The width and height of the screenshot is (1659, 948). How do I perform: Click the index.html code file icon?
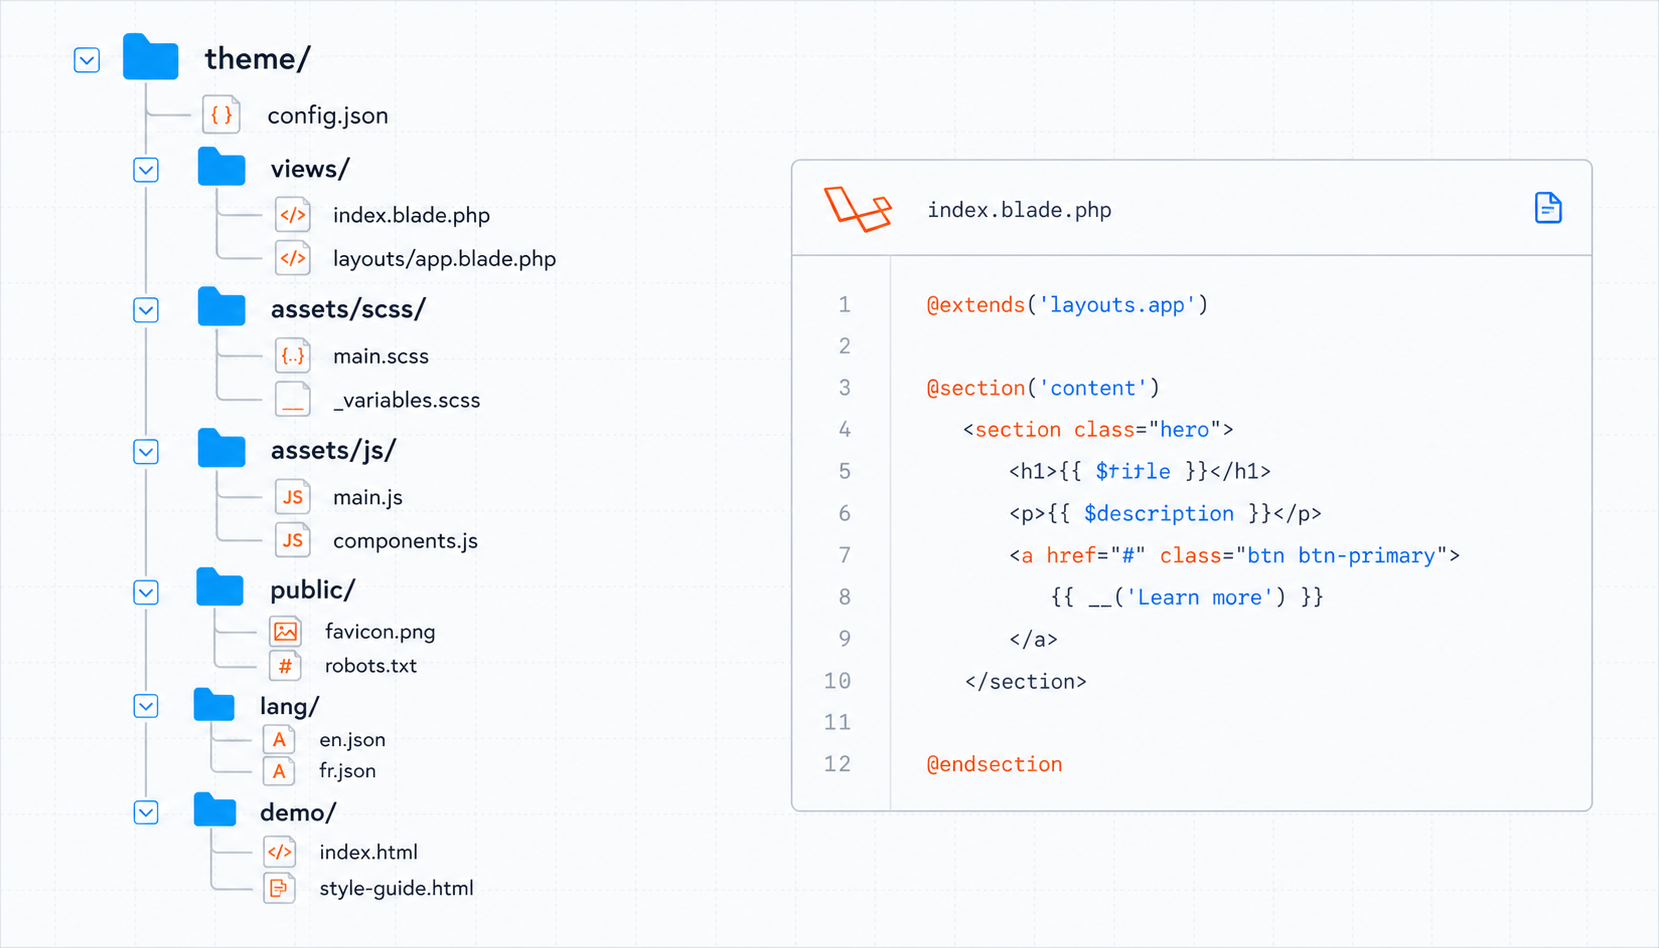[x=280, y=852]
